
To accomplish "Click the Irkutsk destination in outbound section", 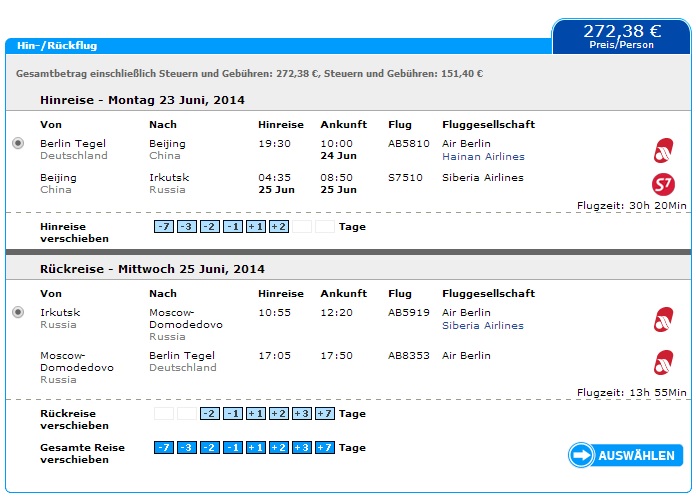I will point(169,178).
